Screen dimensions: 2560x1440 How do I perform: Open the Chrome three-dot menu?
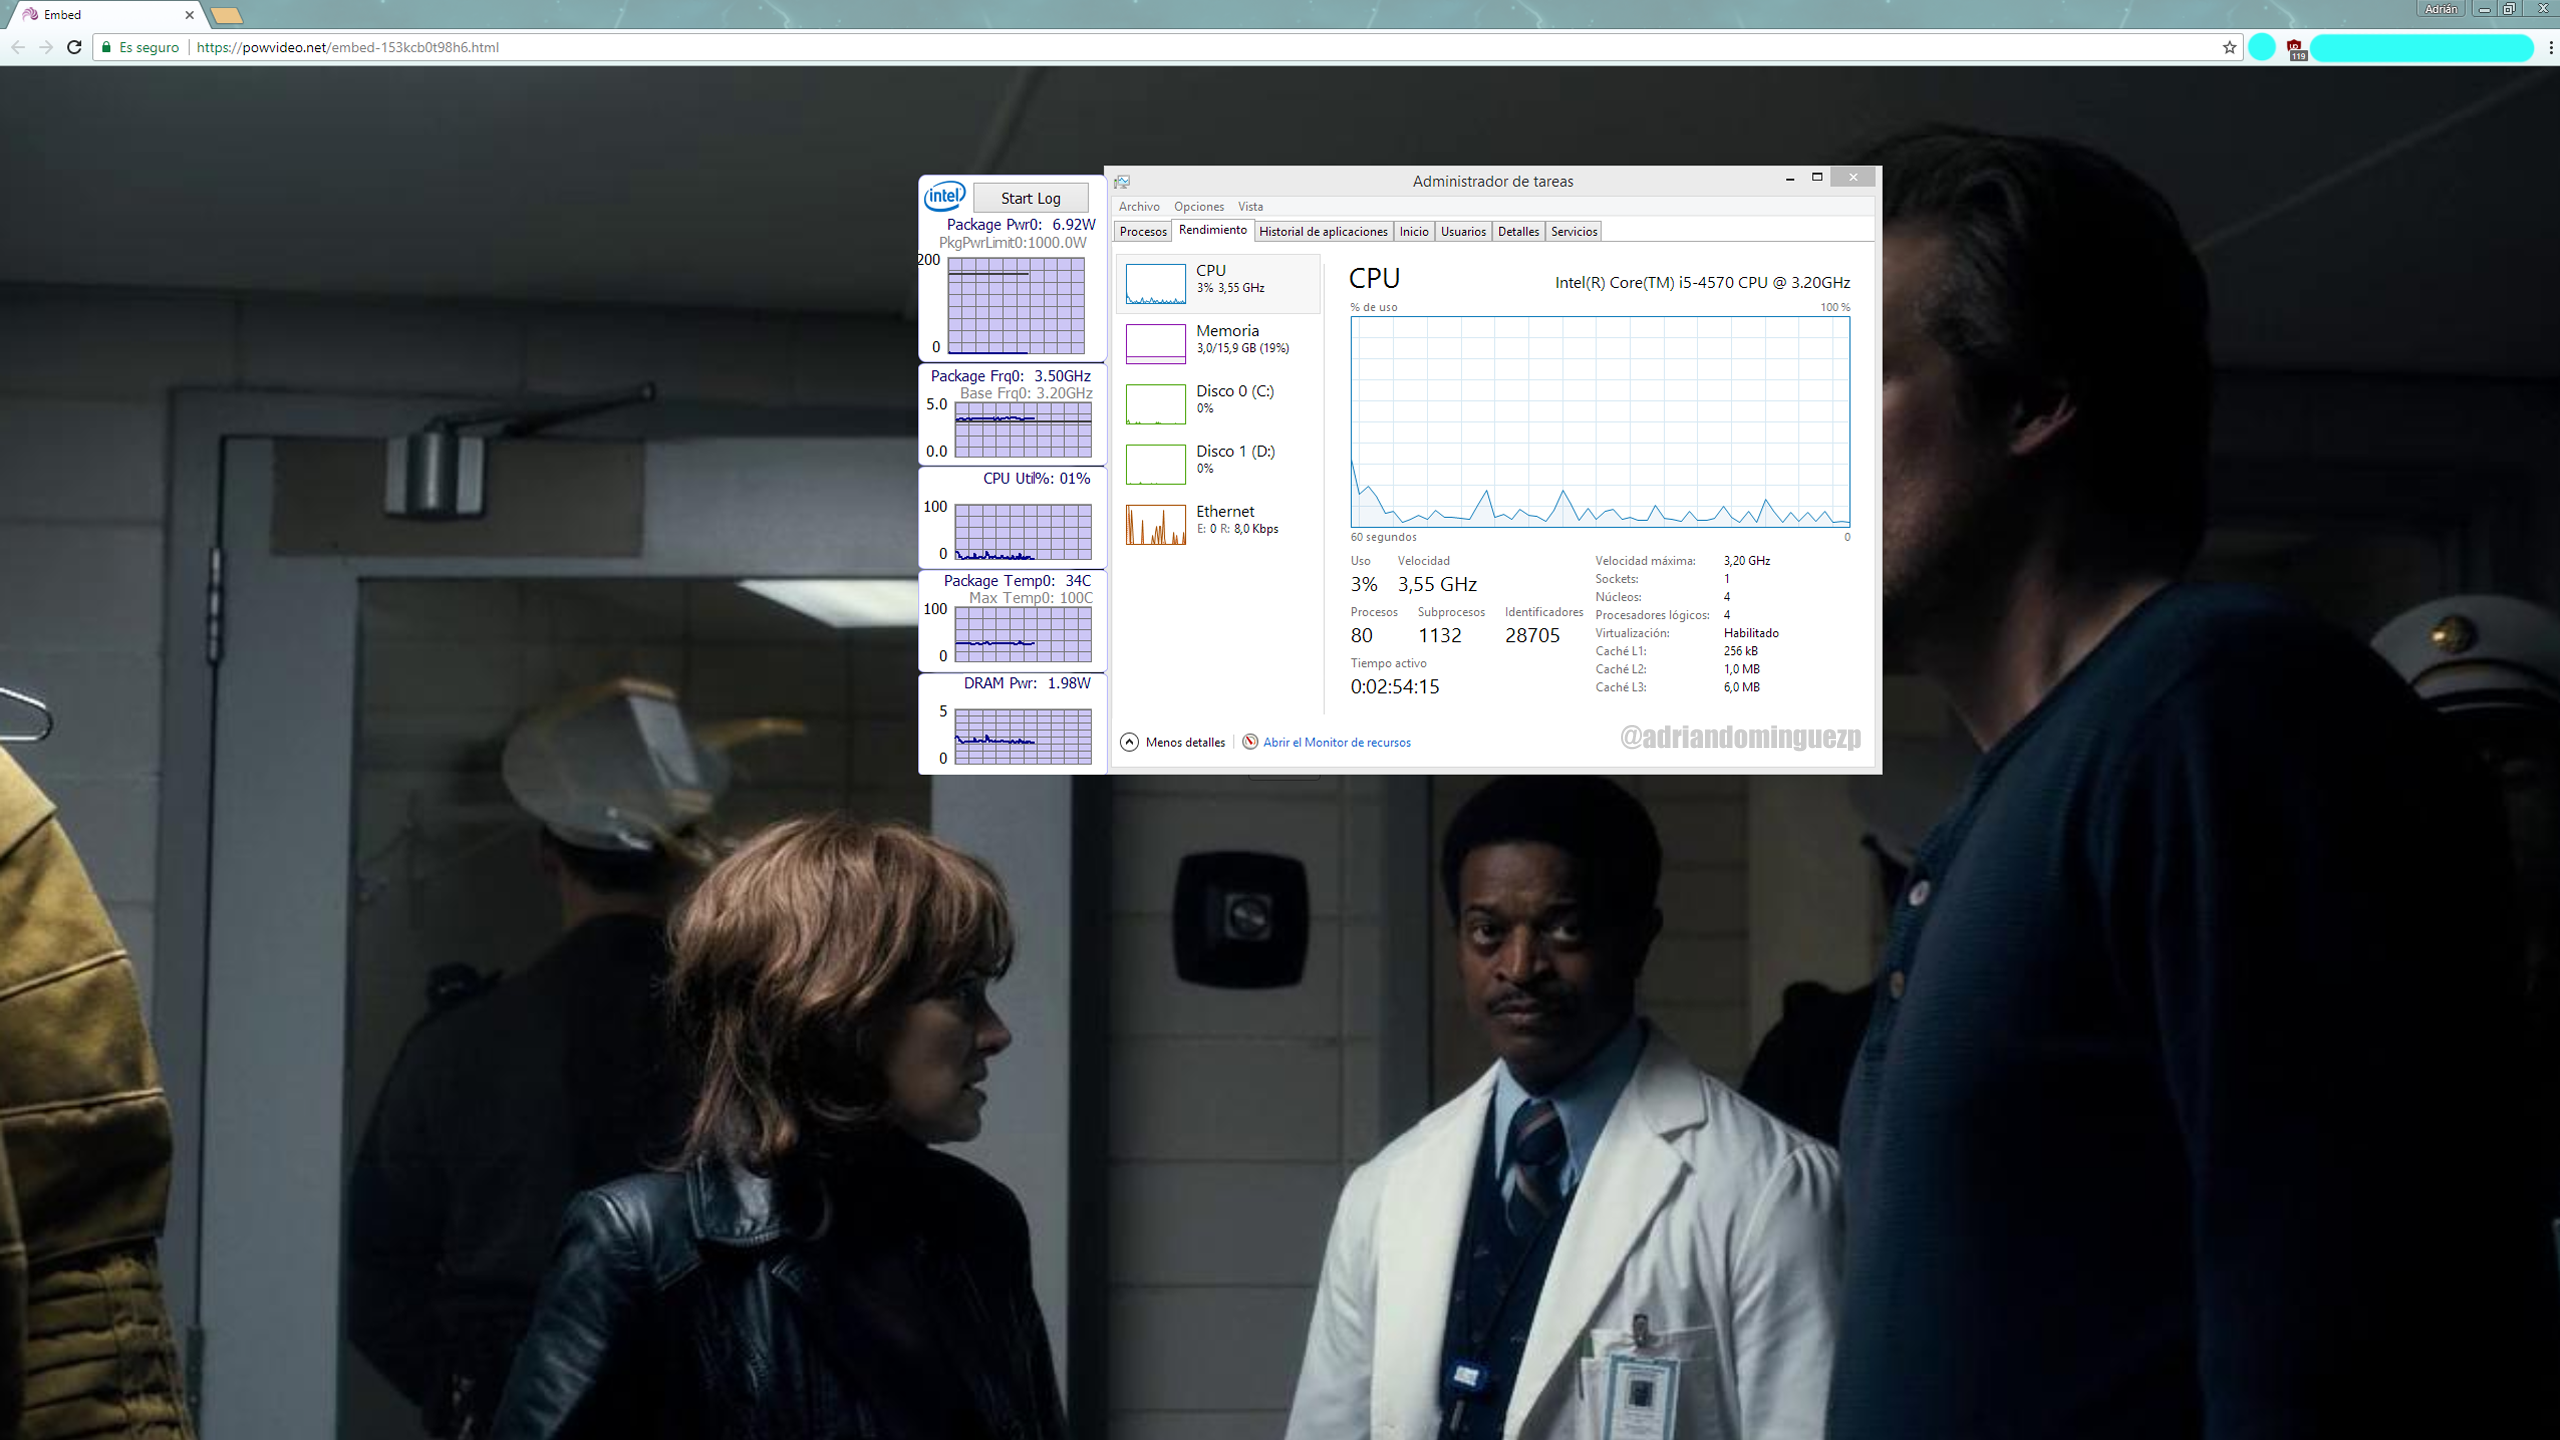pos(2550,47)
